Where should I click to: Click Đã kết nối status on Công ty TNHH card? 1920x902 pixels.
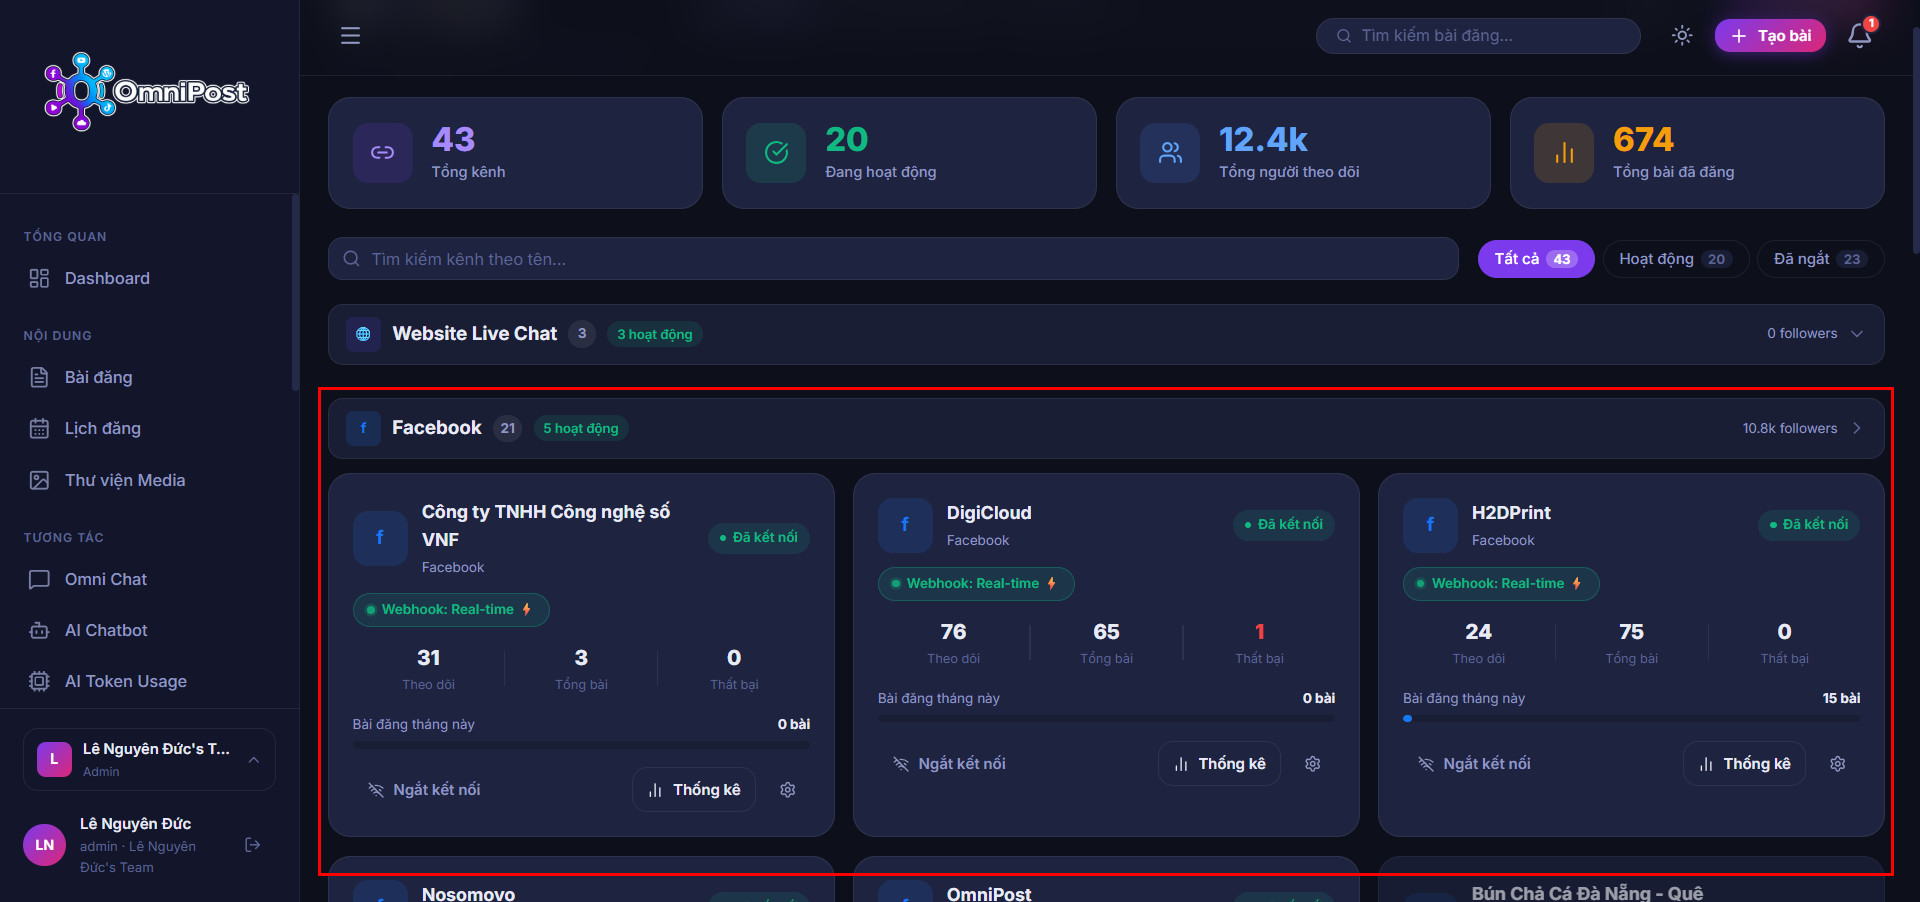[x=758, y=538]
